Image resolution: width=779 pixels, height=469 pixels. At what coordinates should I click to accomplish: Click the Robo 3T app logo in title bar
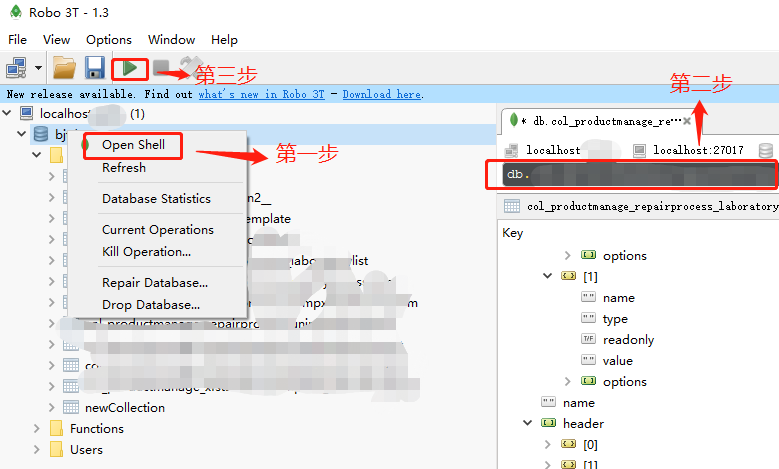tap(15, 12)
